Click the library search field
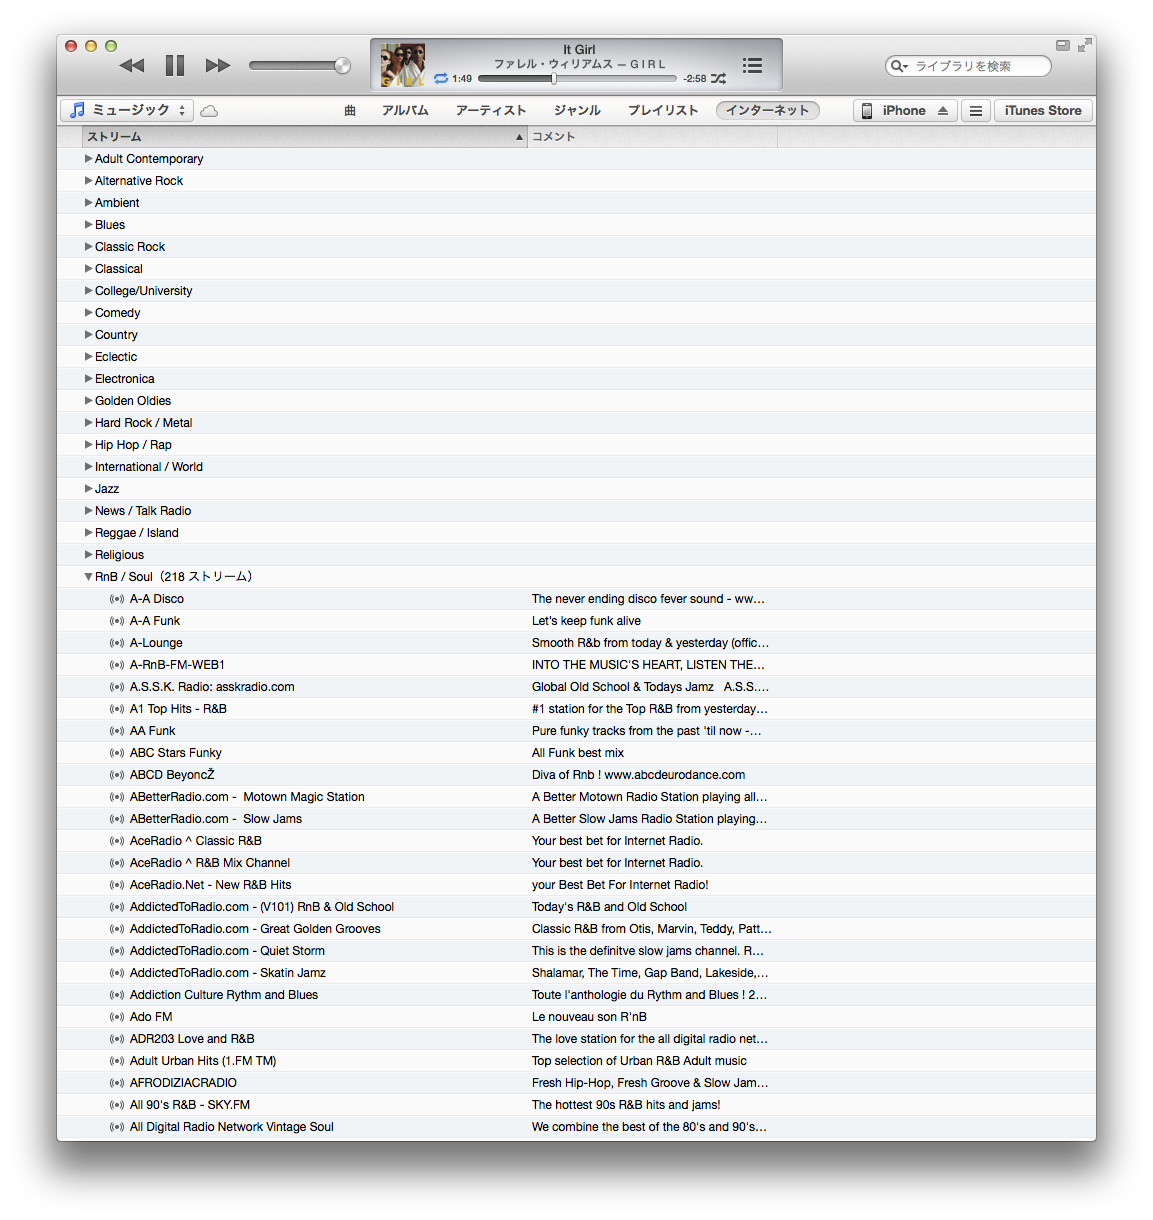The height and width of the screenshot is (1220, 1153). coord(968,66)
